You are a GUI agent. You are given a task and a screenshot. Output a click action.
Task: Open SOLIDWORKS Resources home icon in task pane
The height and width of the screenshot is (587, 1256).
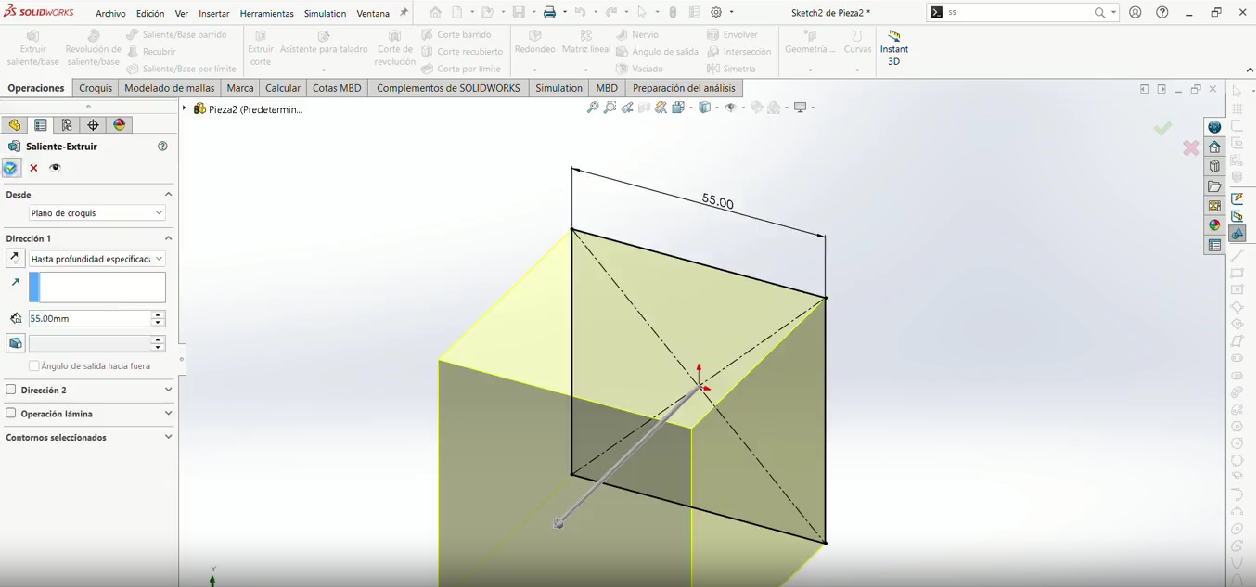[x=1214, y=147]
